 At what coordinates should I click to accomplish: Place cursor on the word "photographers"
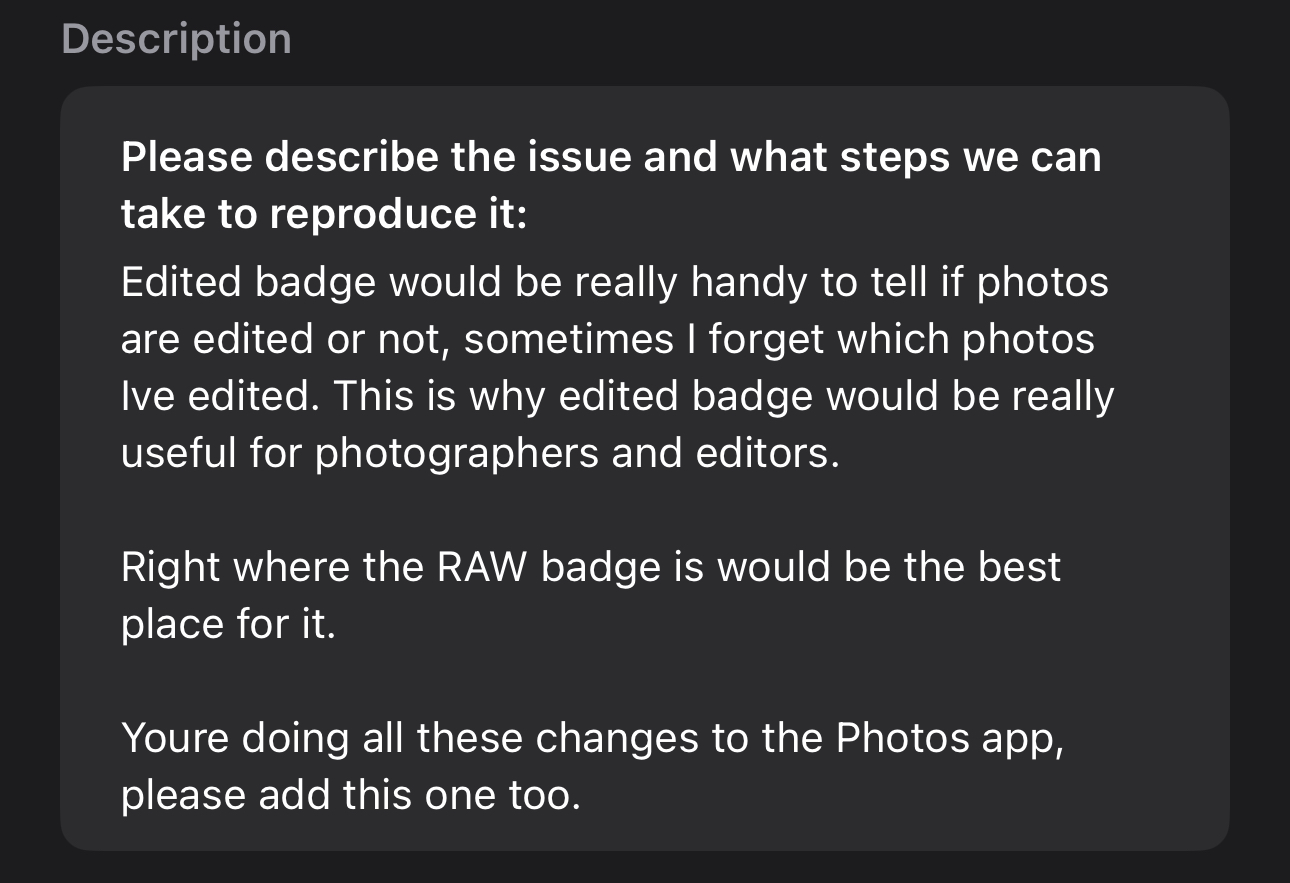(457, 453)
